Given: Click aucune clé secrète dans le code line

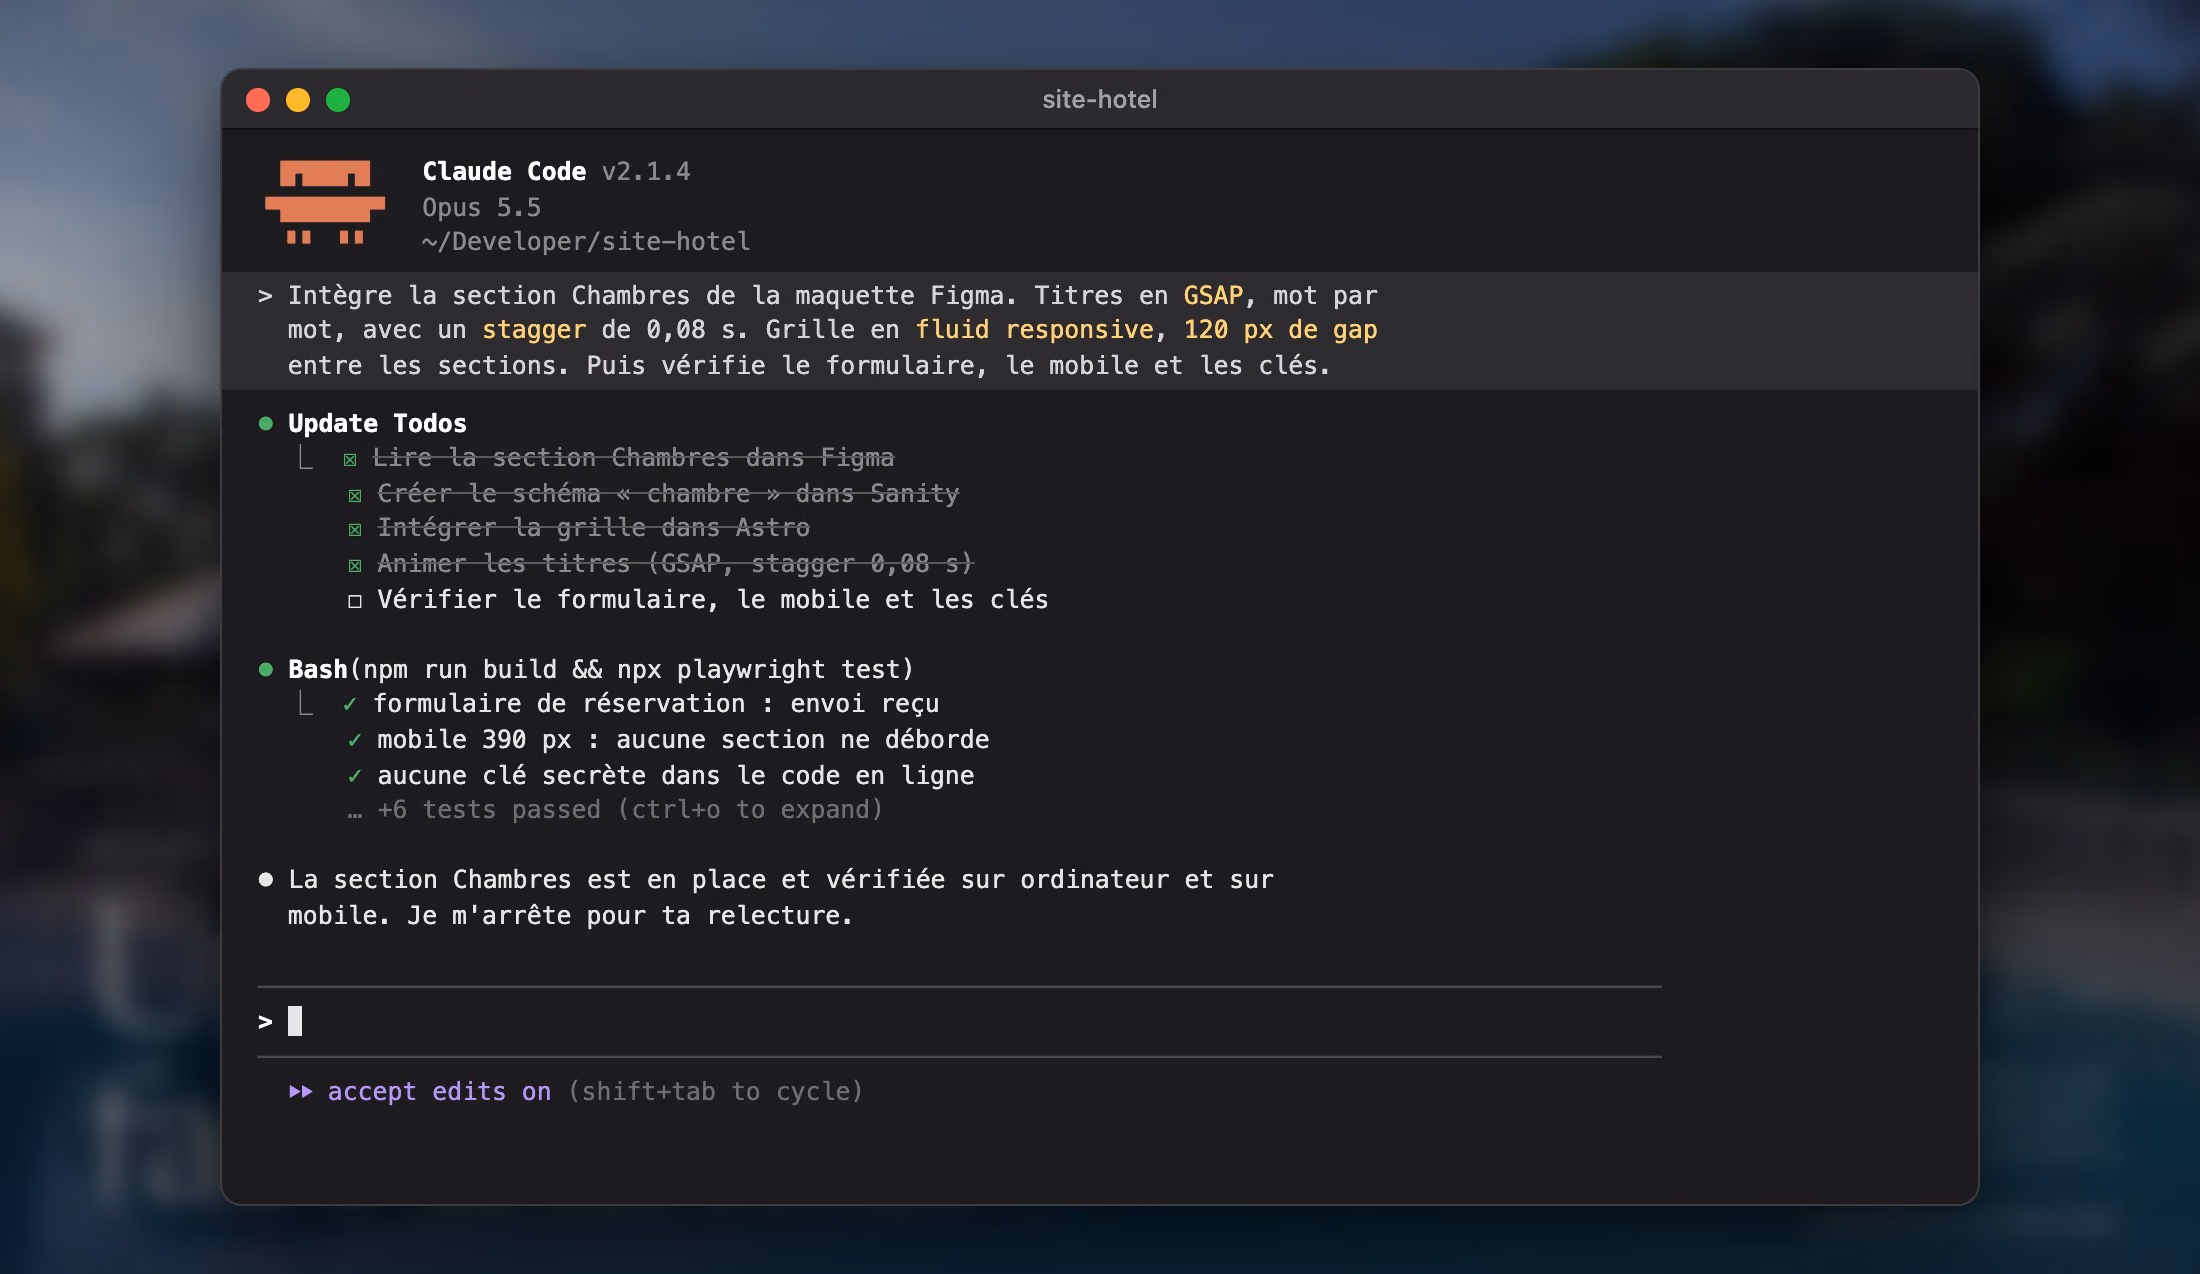Looking at the screenshot, I should (675, 775).
